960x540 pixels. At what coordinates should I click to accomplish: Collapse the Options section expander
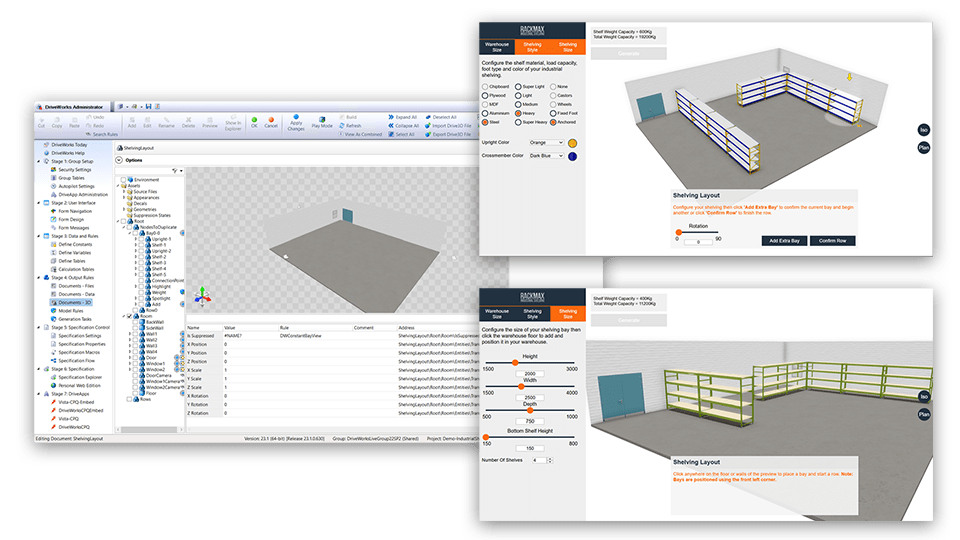(x=121, y=160)
